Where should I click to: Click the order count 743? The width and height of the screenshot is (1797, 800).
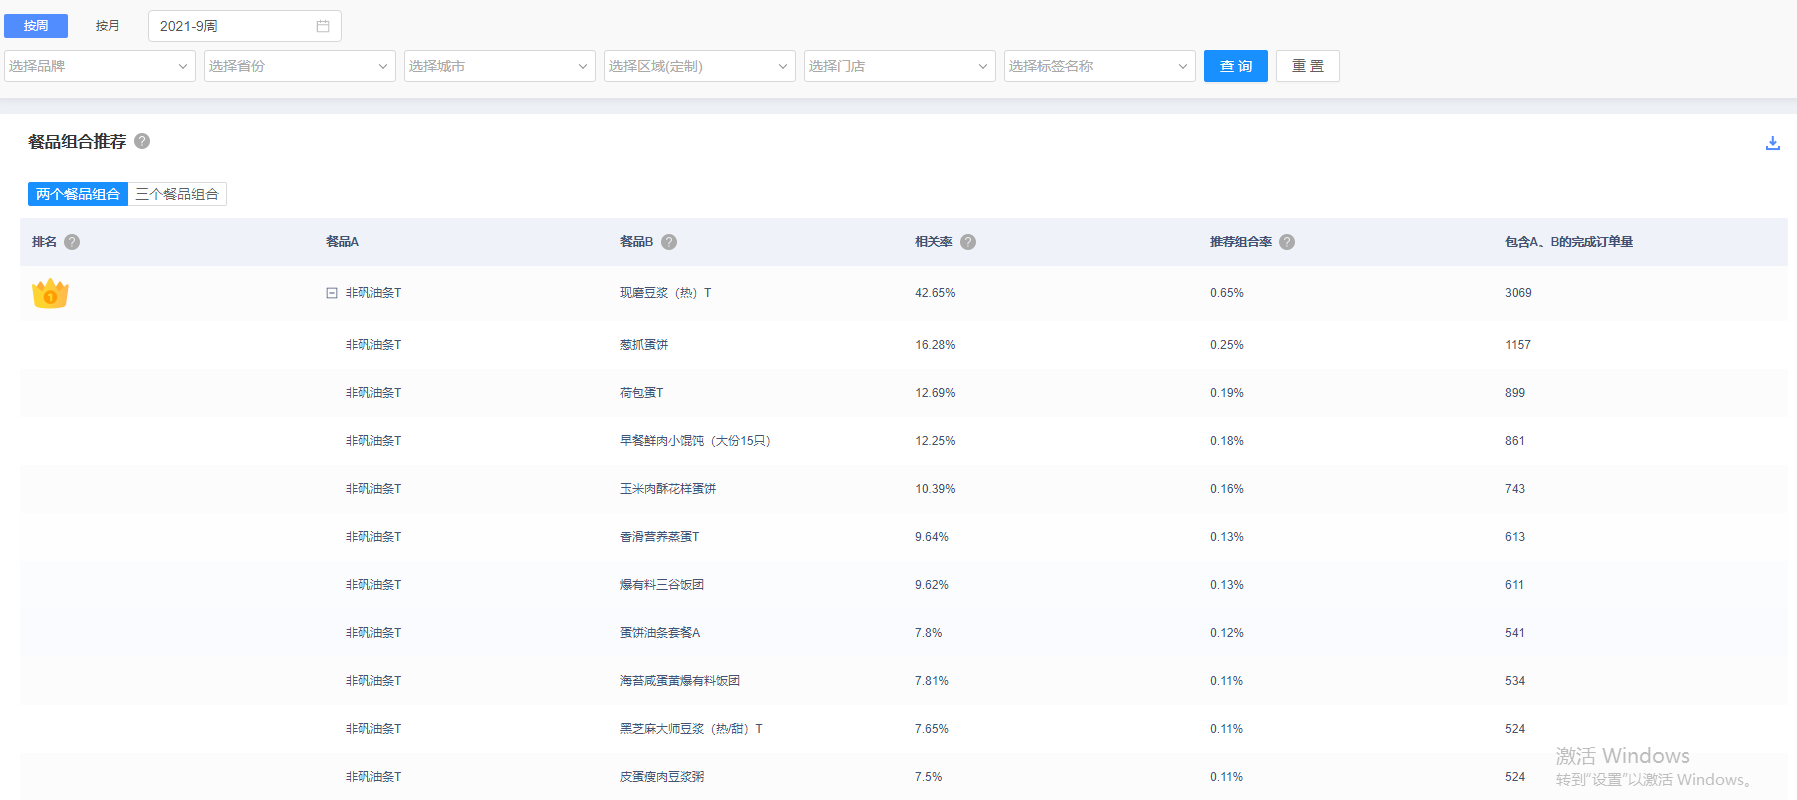click(1515, 489)
